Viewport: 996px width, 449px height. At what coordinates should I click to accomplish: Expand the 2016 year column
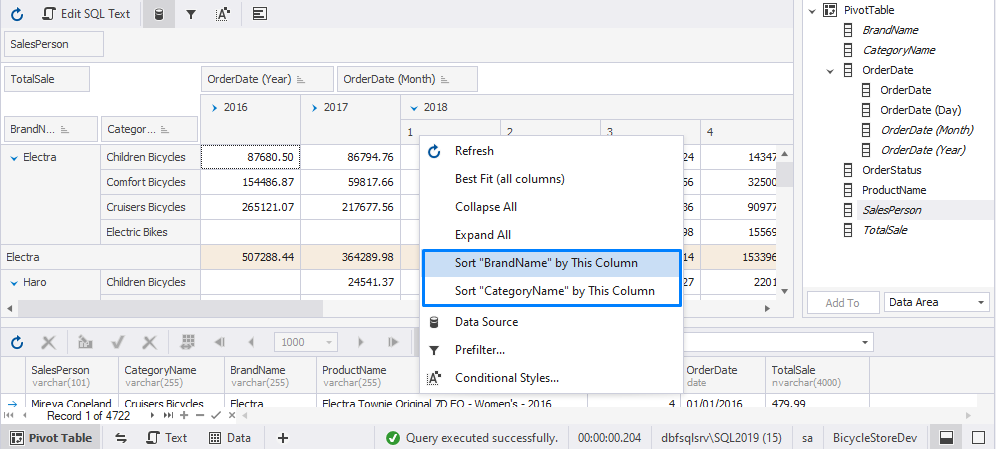pyautogui.click(x=214, y=107)
